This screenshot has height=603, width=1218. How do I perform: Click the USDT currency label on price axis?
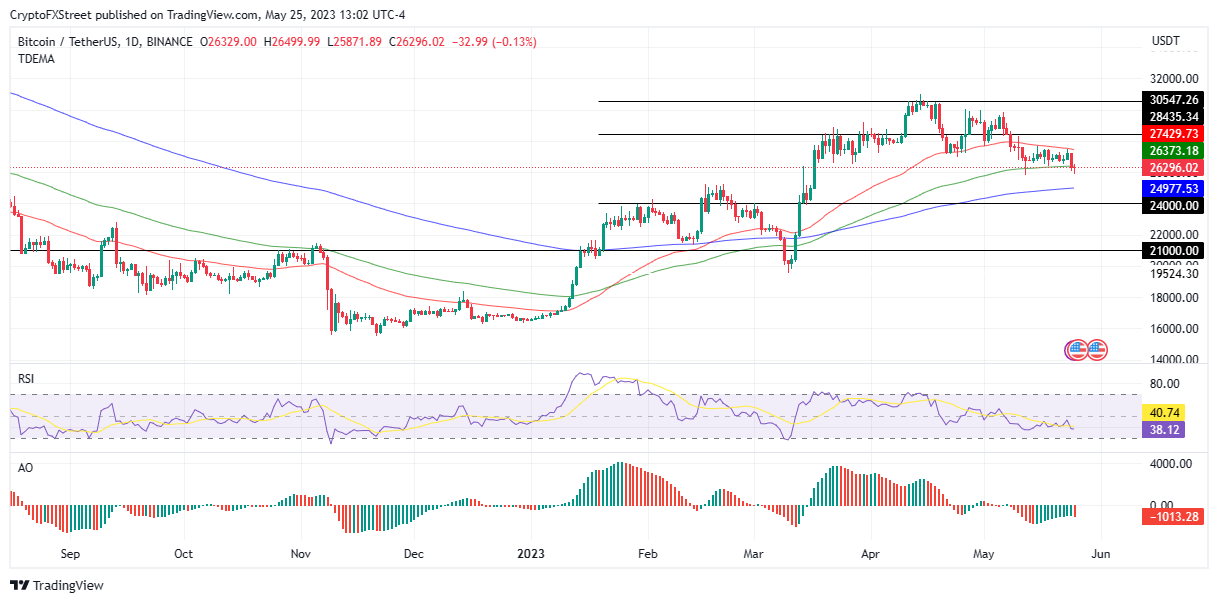pos(1166,41)
